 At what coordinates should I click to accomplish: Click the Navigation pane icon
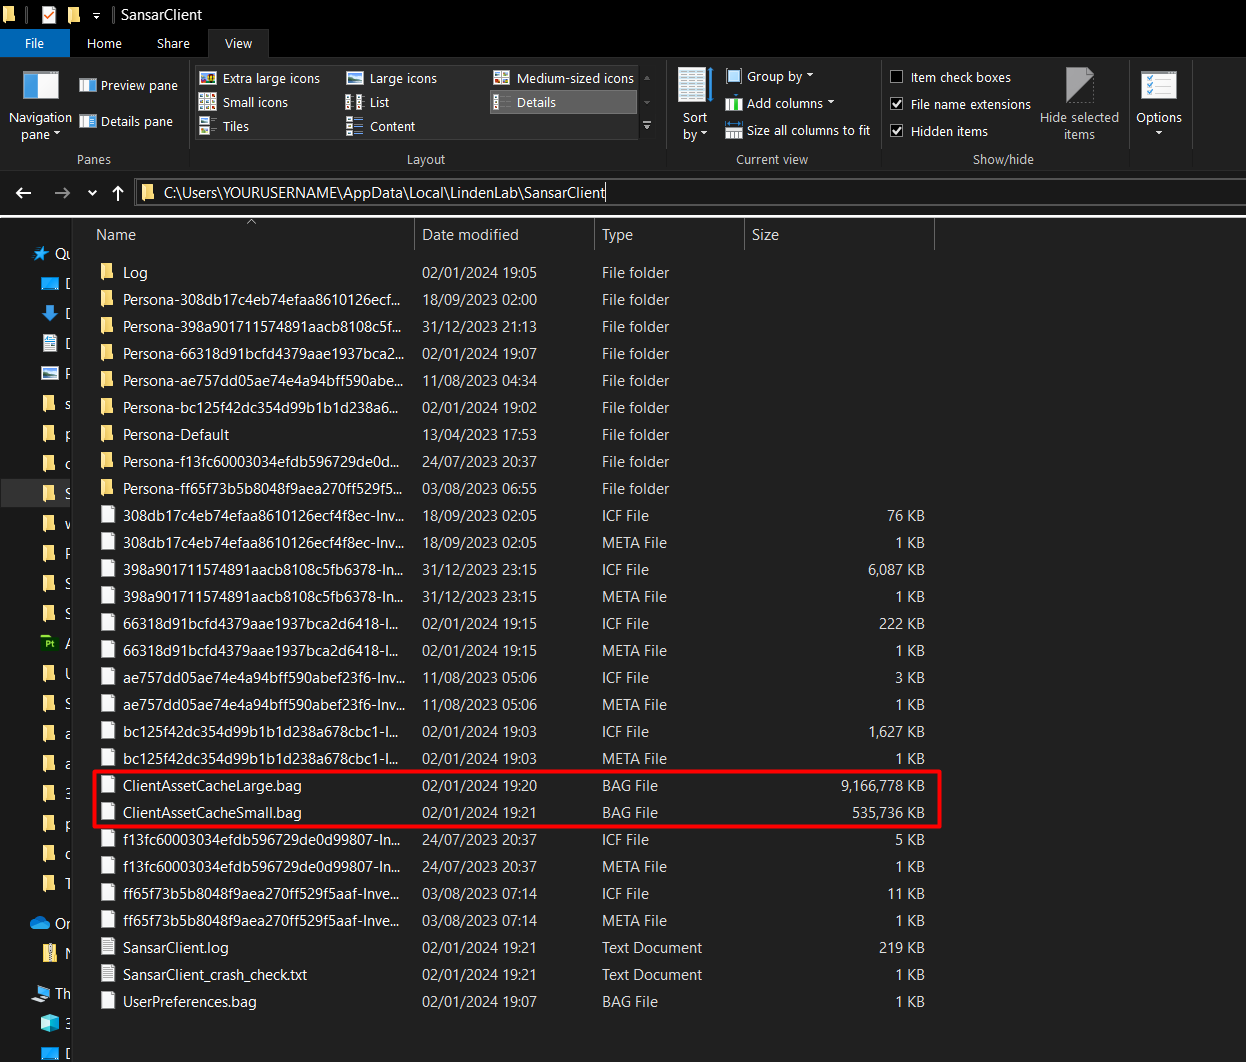pyautogui.click(x=40, y=87)
